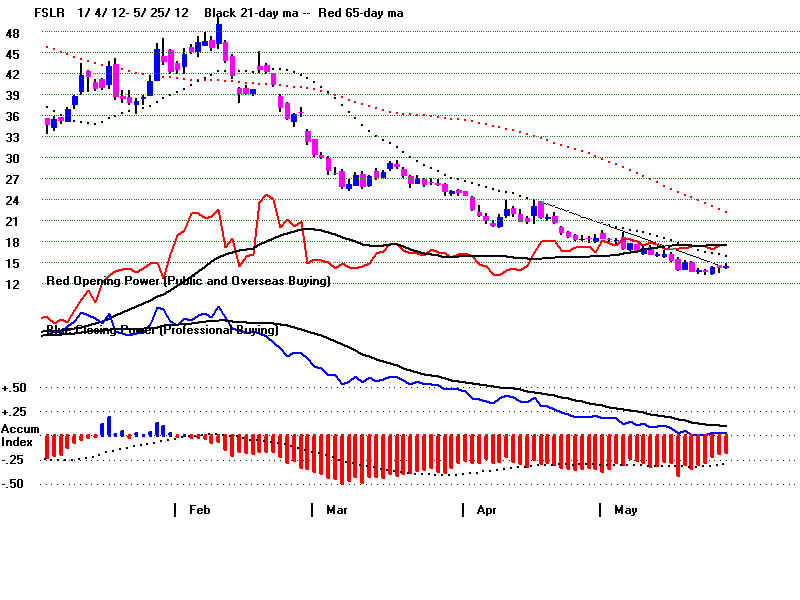Click the -.50 accumulation scale label
The height and width of the screenshot is (600, 800).
click(x=14, y=484)
